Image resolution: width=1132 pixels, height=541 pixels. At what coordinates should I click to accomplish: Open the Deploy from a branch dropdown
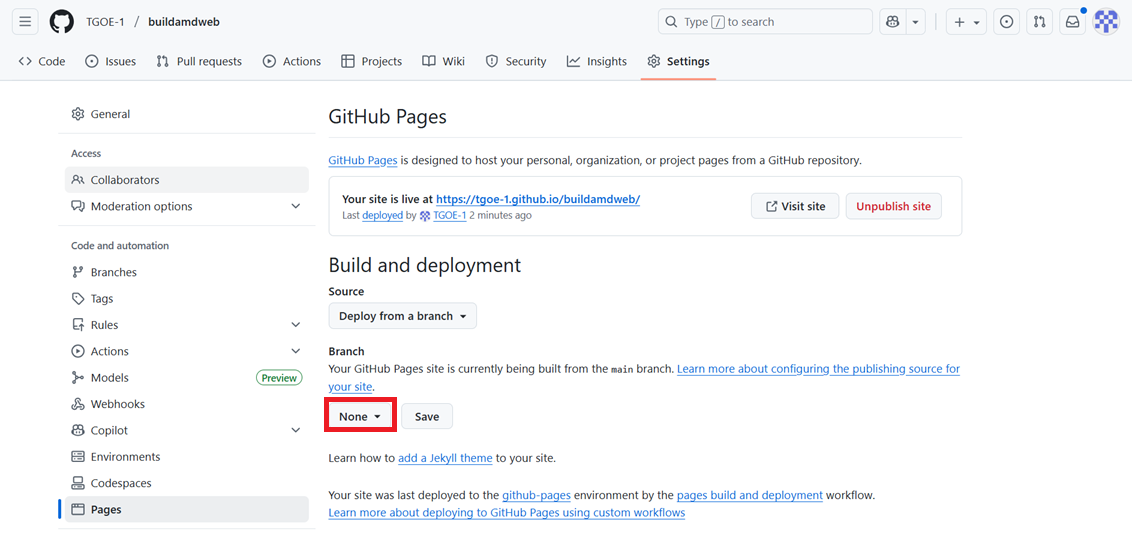coord(402,316)
